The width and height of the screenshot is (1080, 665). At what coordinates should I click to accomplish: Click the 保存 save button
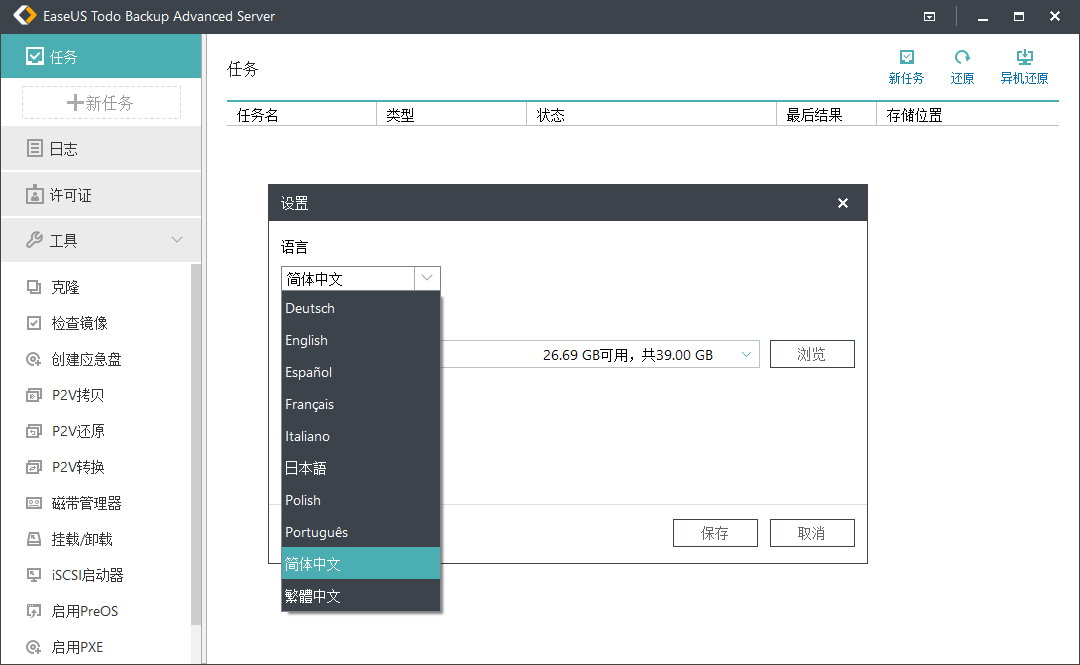(x=715, y=533)
